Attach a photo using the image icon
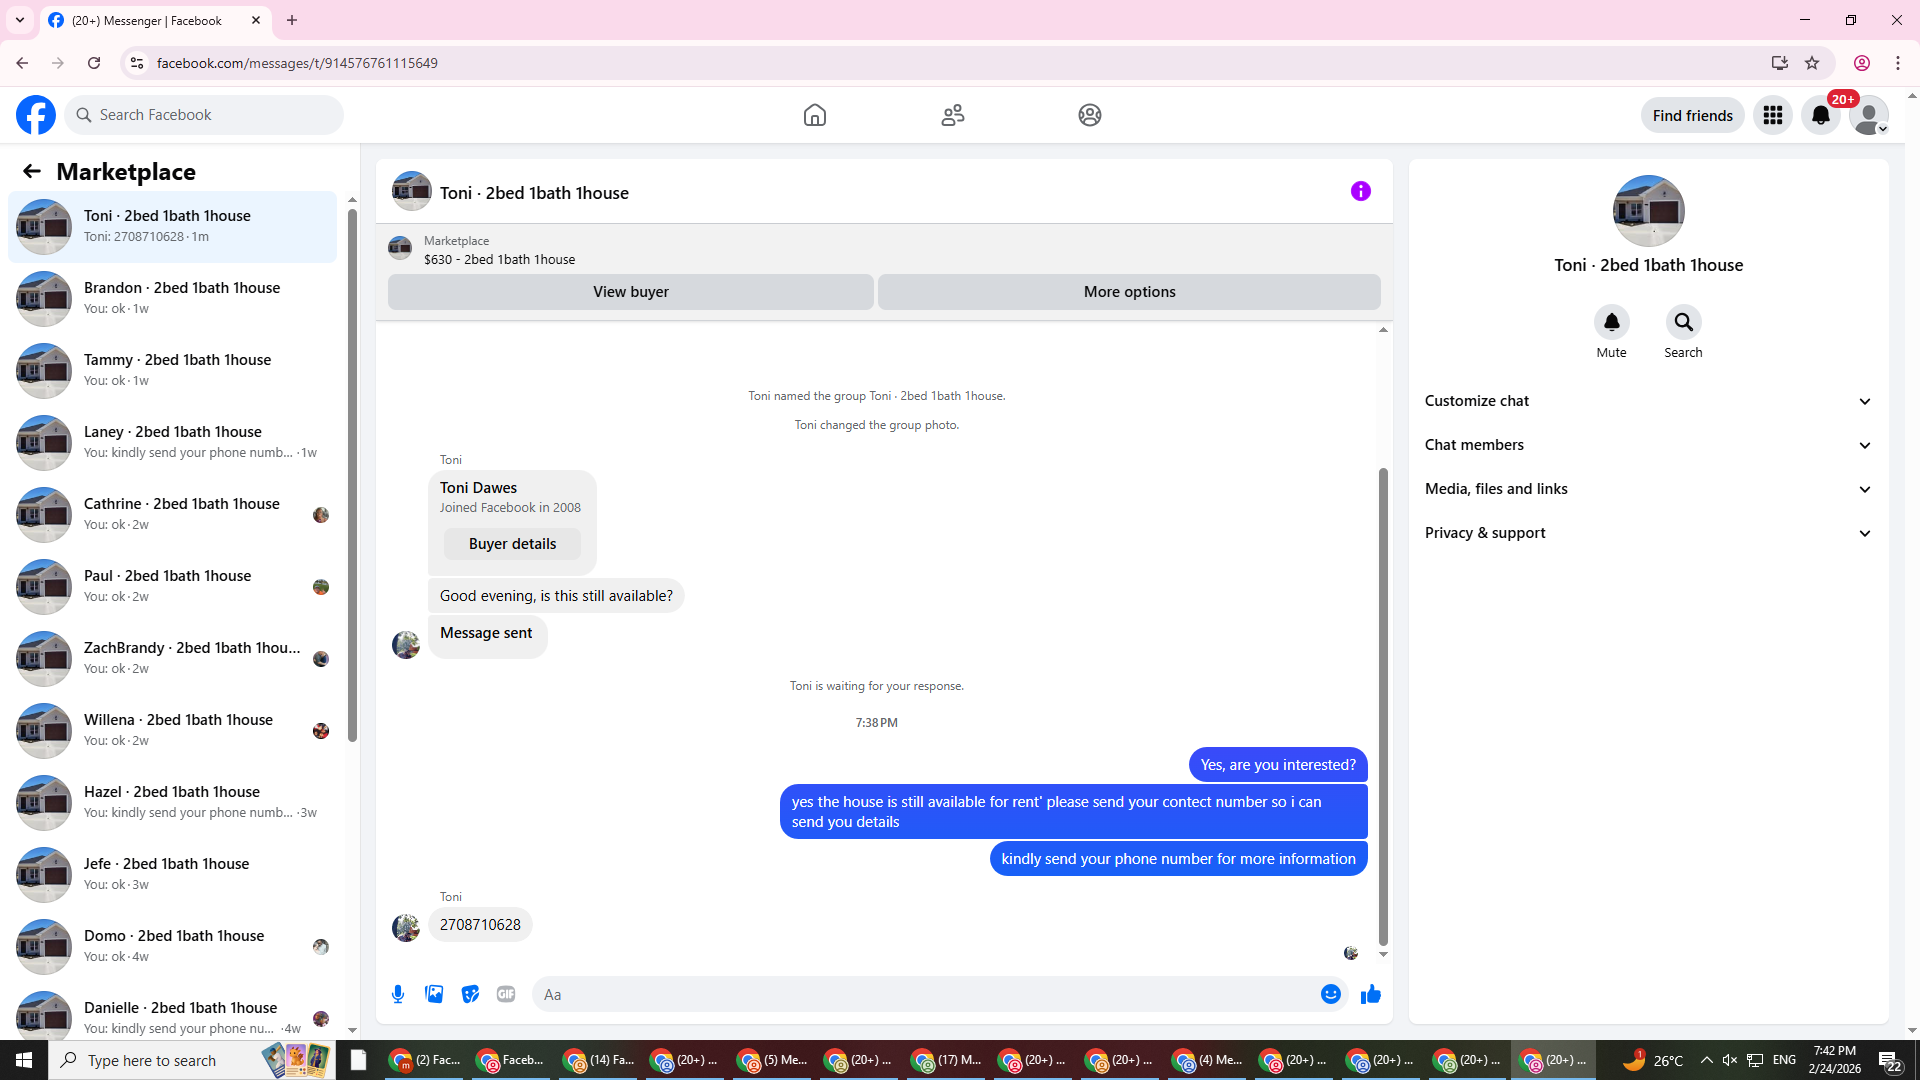 point(434,994)
